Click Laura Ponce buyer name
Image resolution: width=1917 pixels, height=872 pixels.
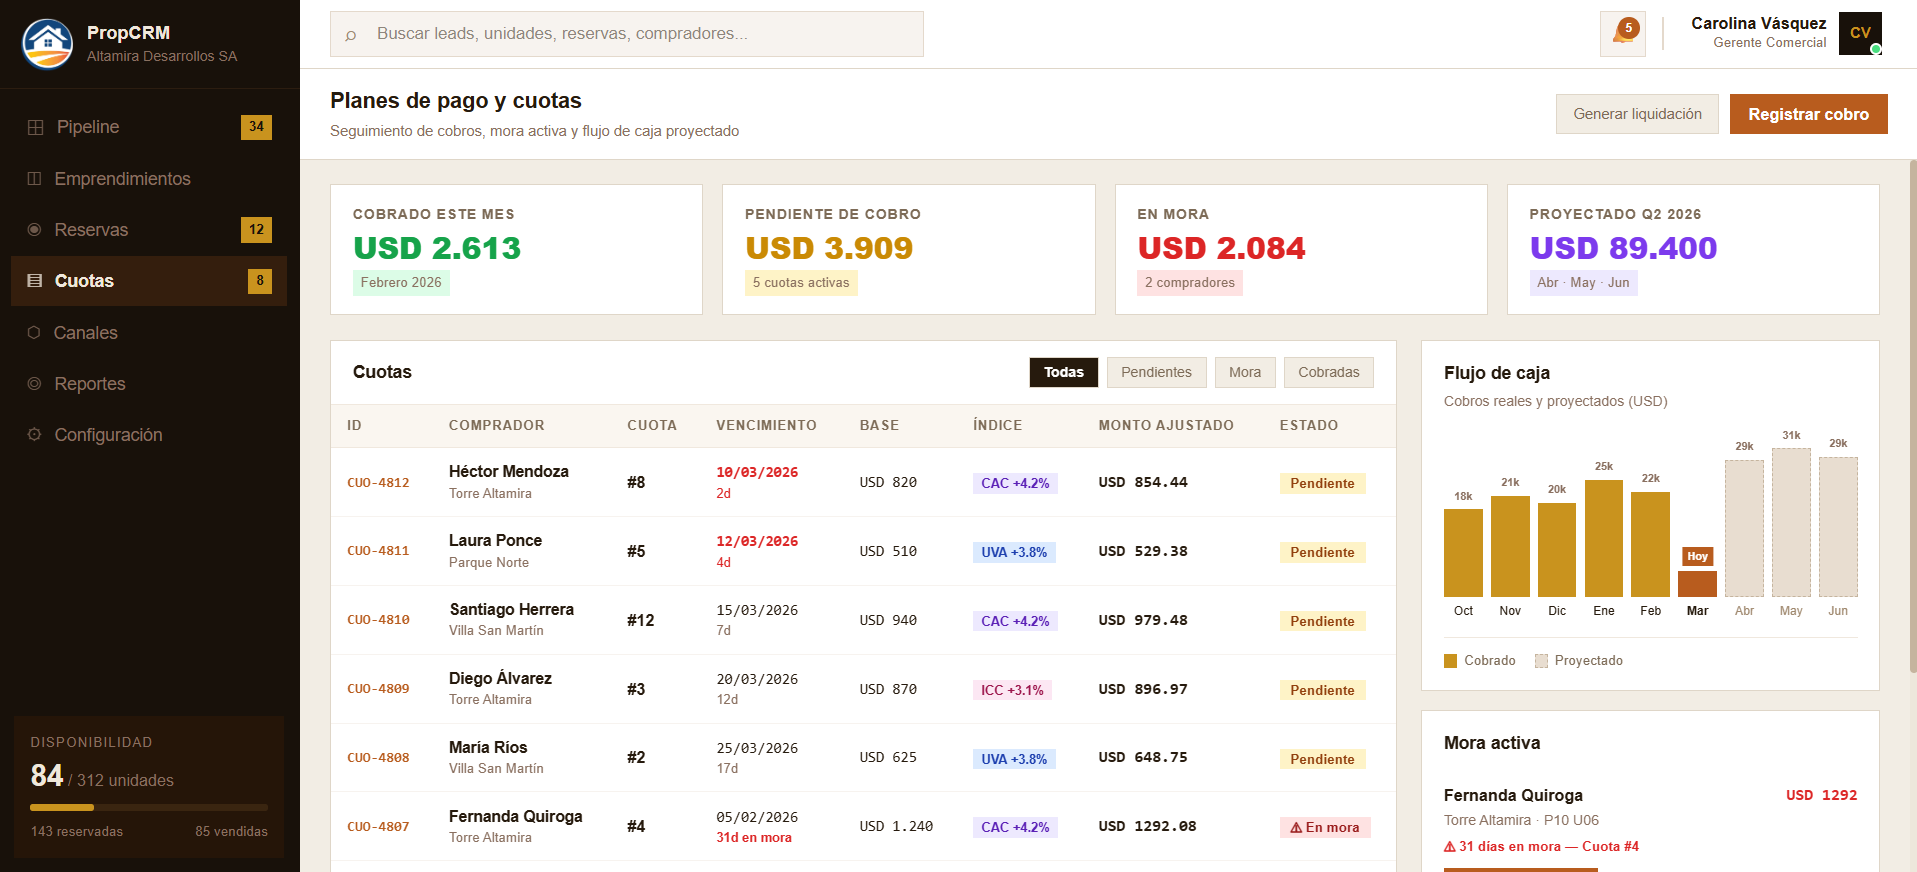pos(495,541)
